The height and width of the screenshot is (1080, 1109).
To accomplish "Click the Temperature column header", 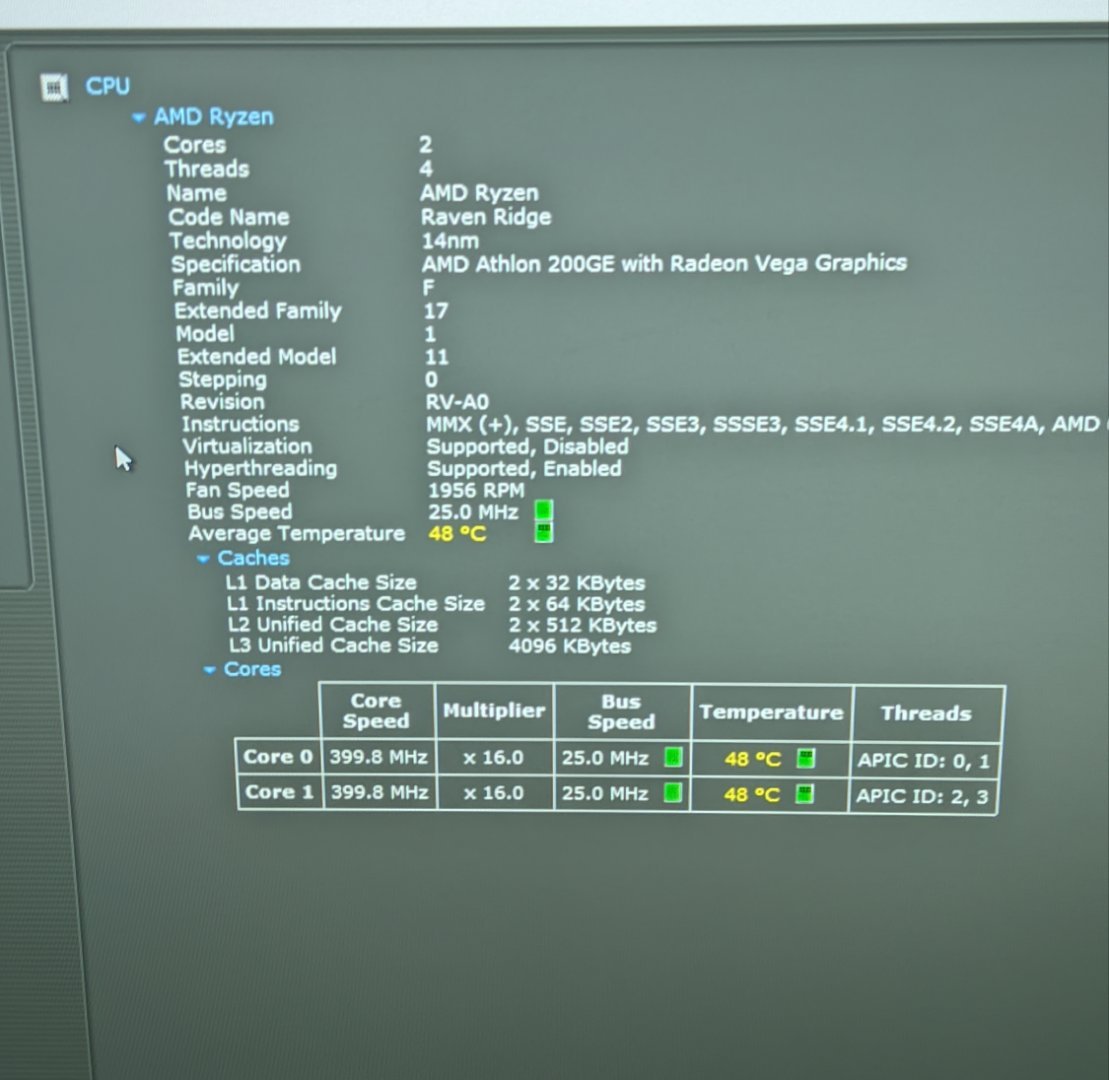I will (x=771, y=712).
